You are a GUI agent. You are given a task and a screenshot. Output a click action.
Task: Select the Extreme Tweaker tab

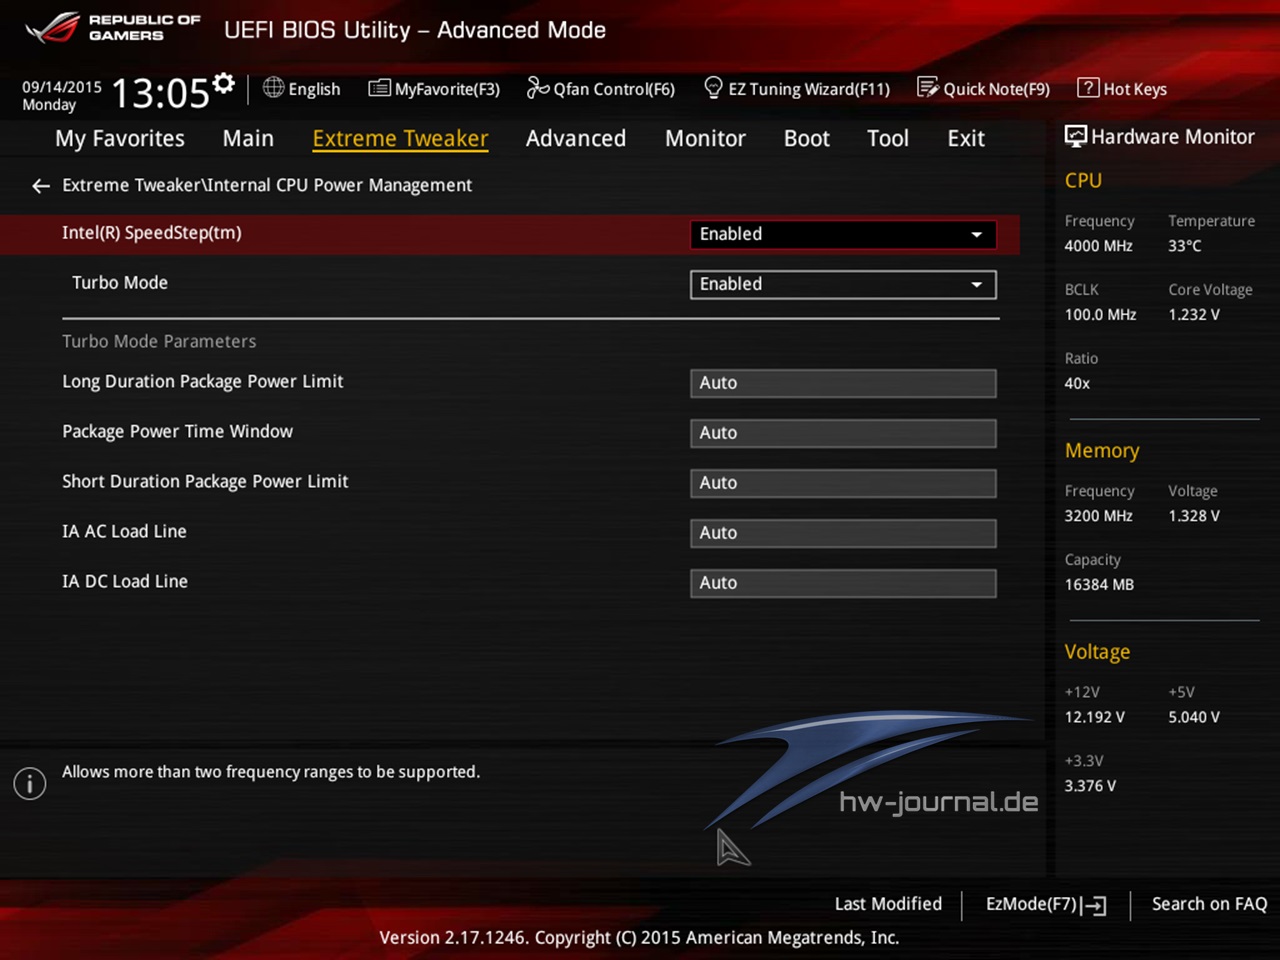click(400, 139)
